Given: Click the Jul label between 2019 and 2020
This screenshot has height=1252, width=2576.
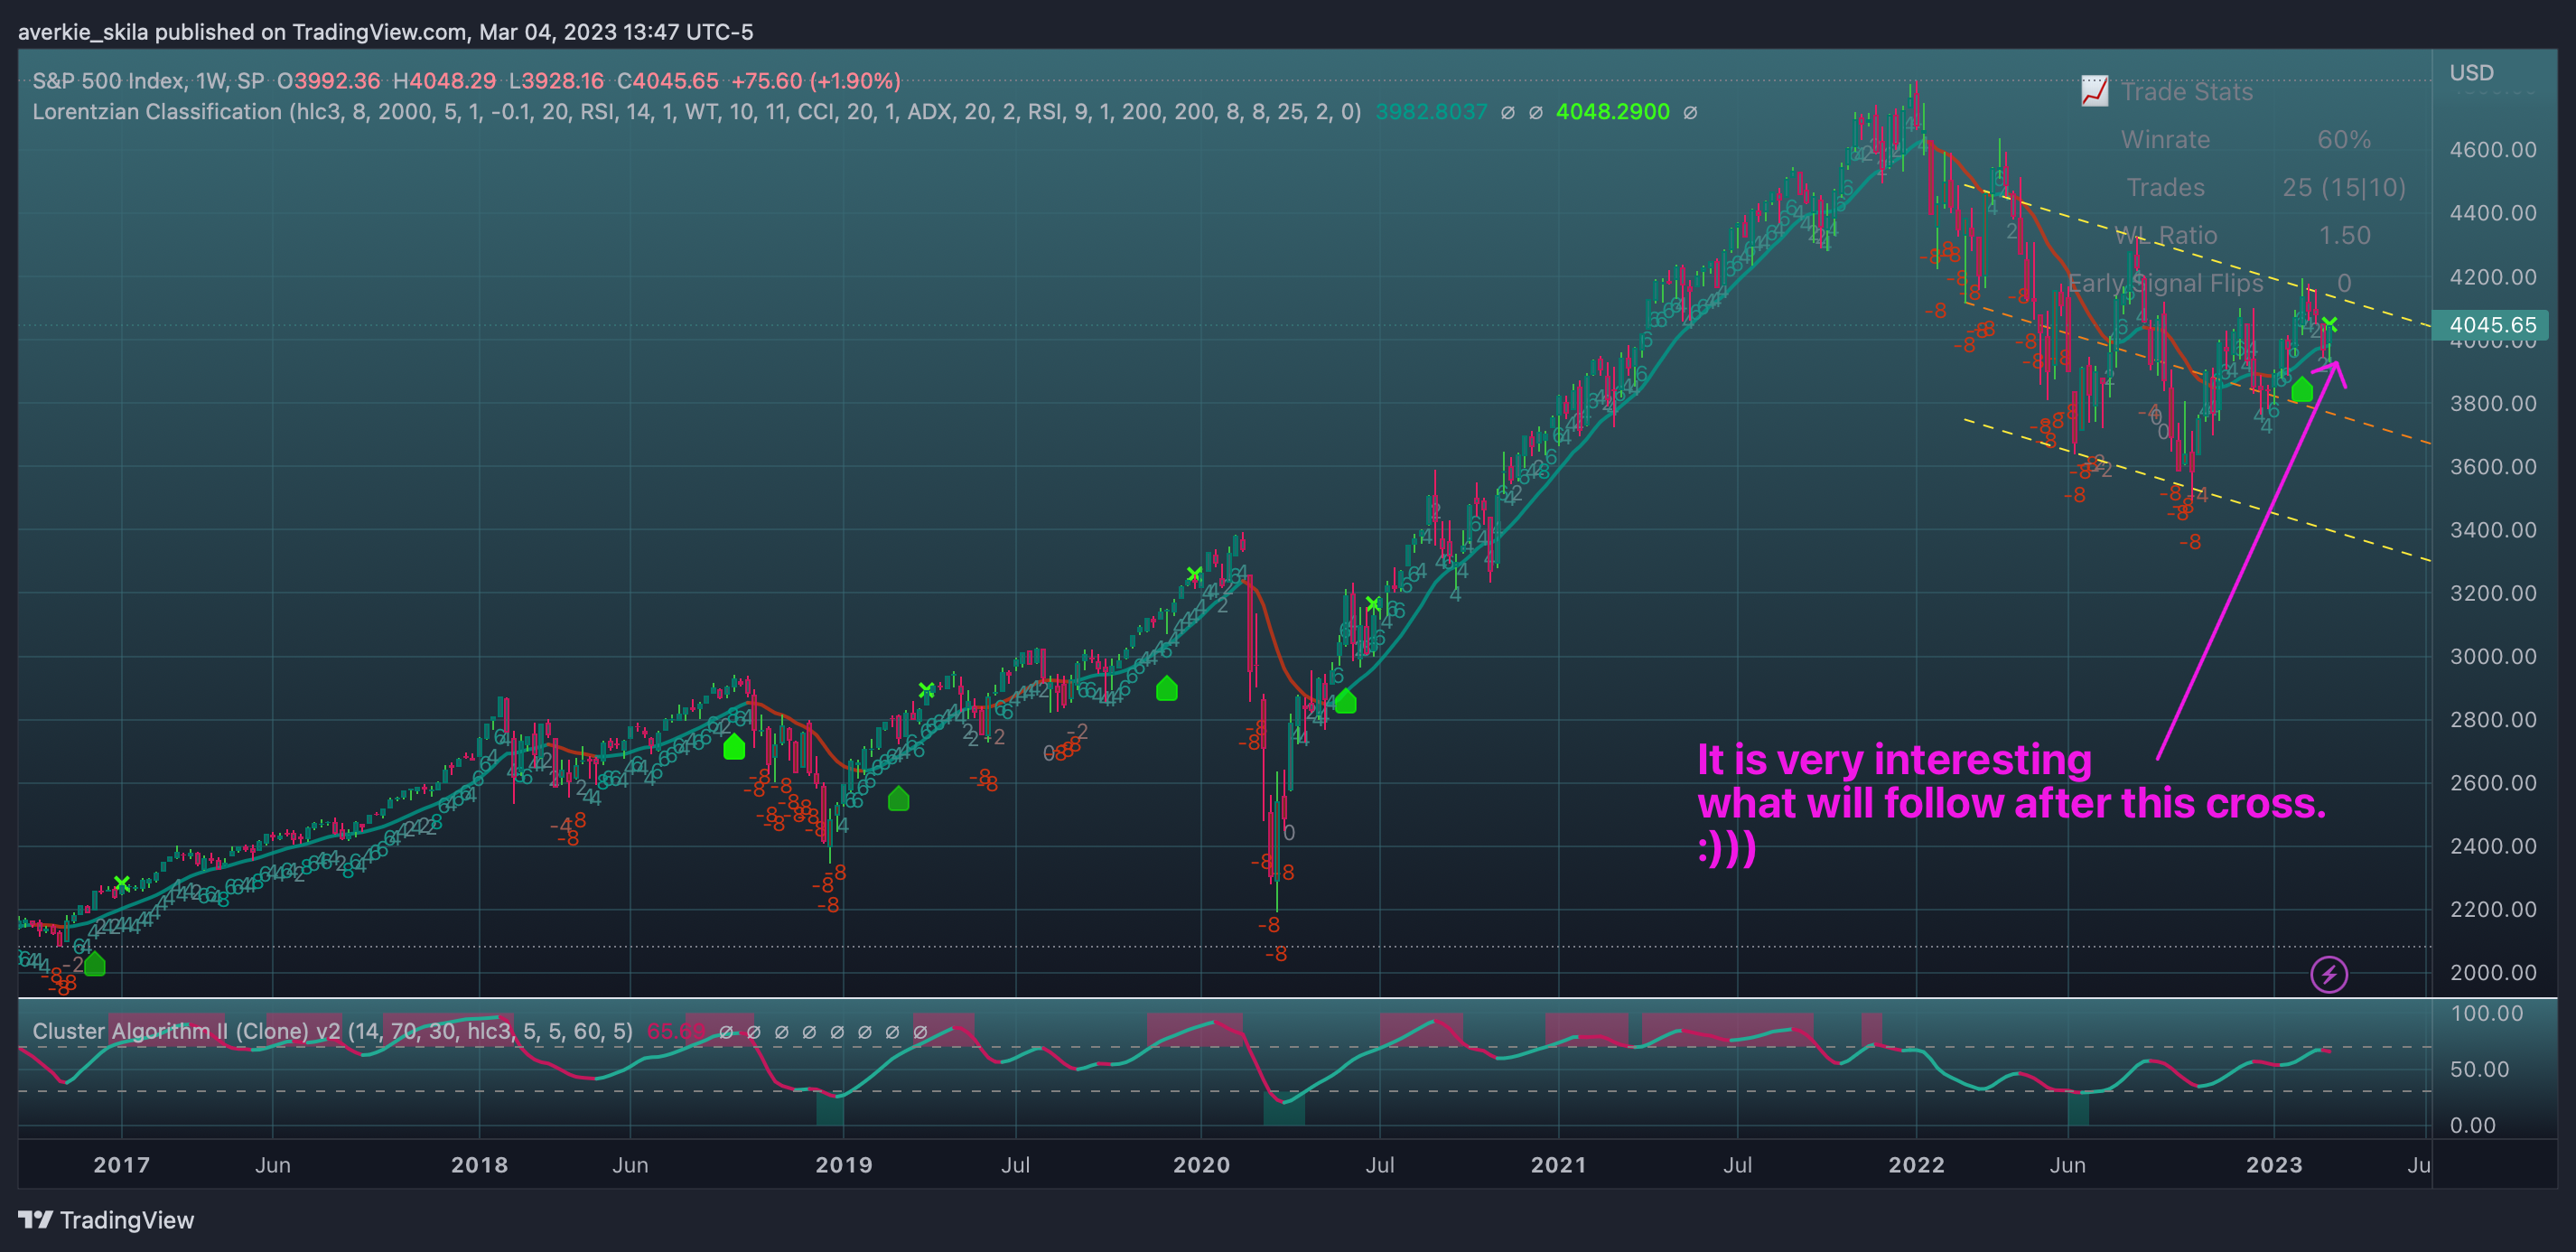Looking at the screenshot, I should (x=1016, y=1164).
